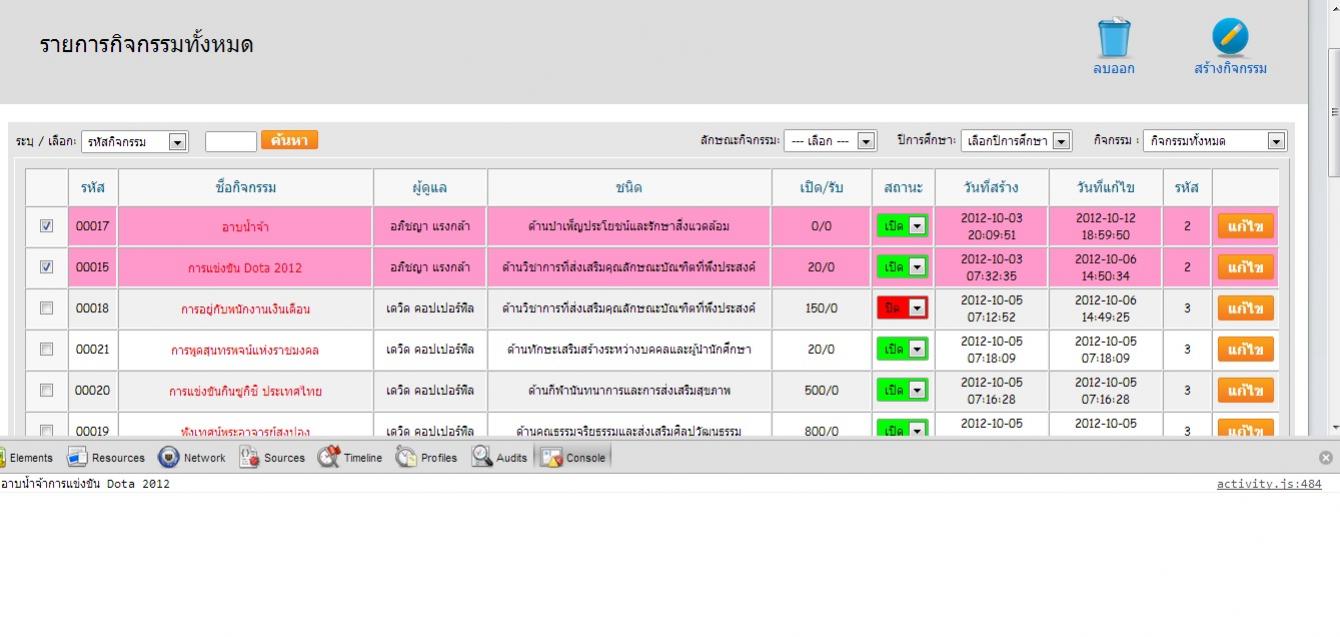This screenshot has width=1340, height=637.
Task: Check the checkbox for activity 00019
Action: pyautogui.click(x=46, y=430)
